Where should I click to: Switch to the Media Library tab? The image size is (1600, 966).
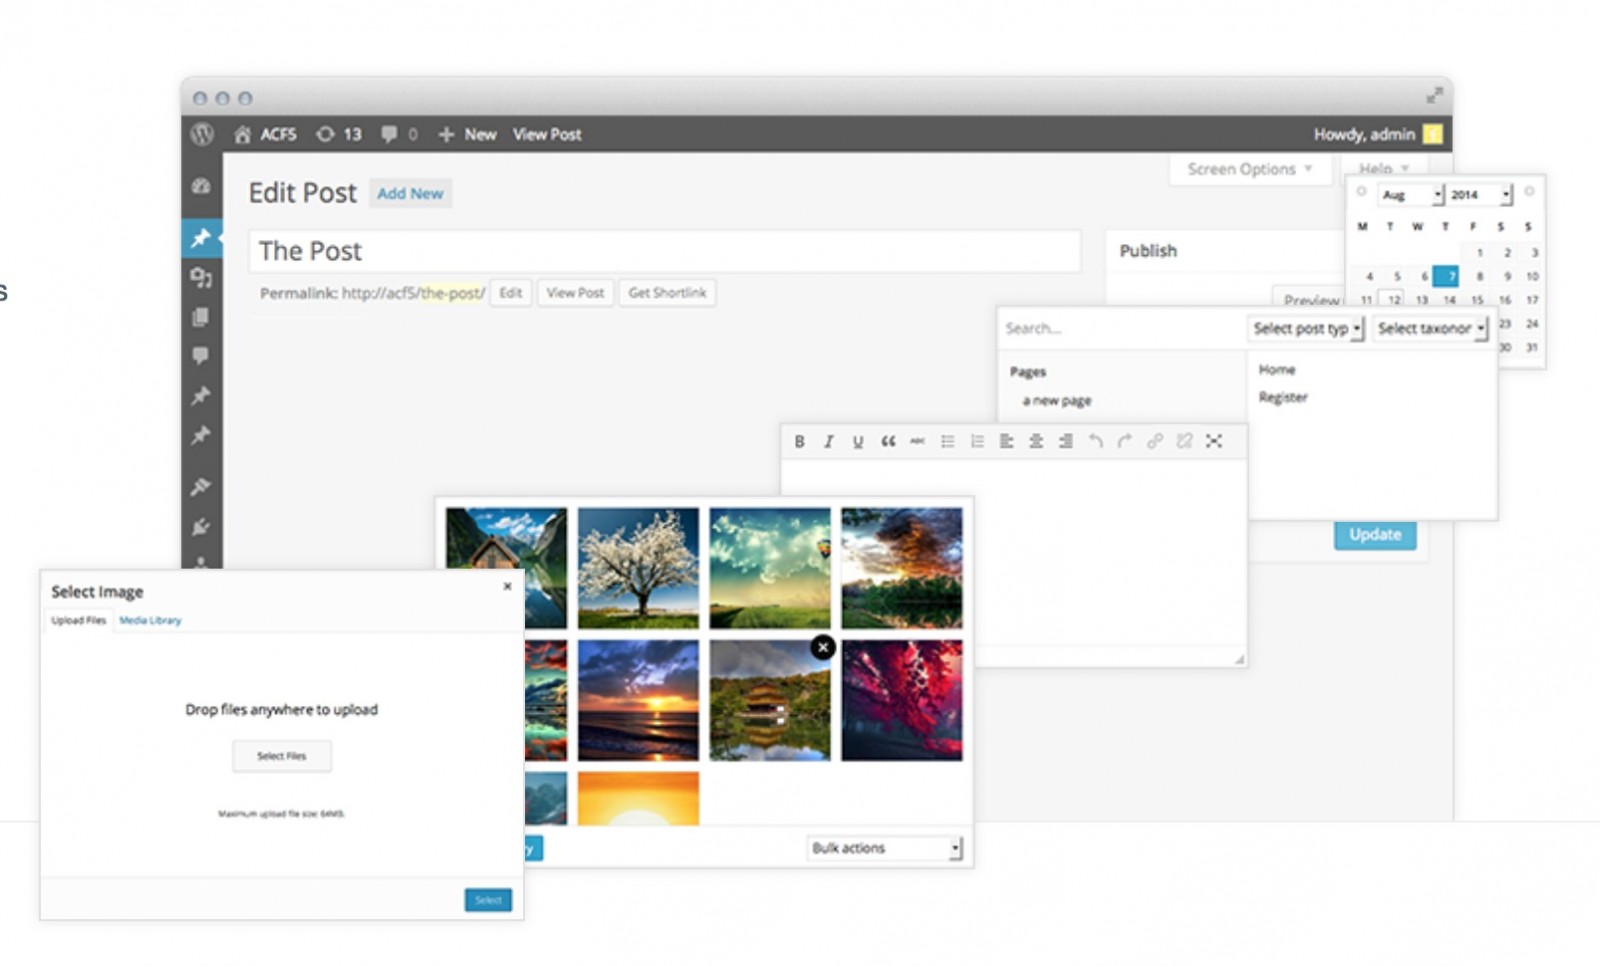coord(150,620)
